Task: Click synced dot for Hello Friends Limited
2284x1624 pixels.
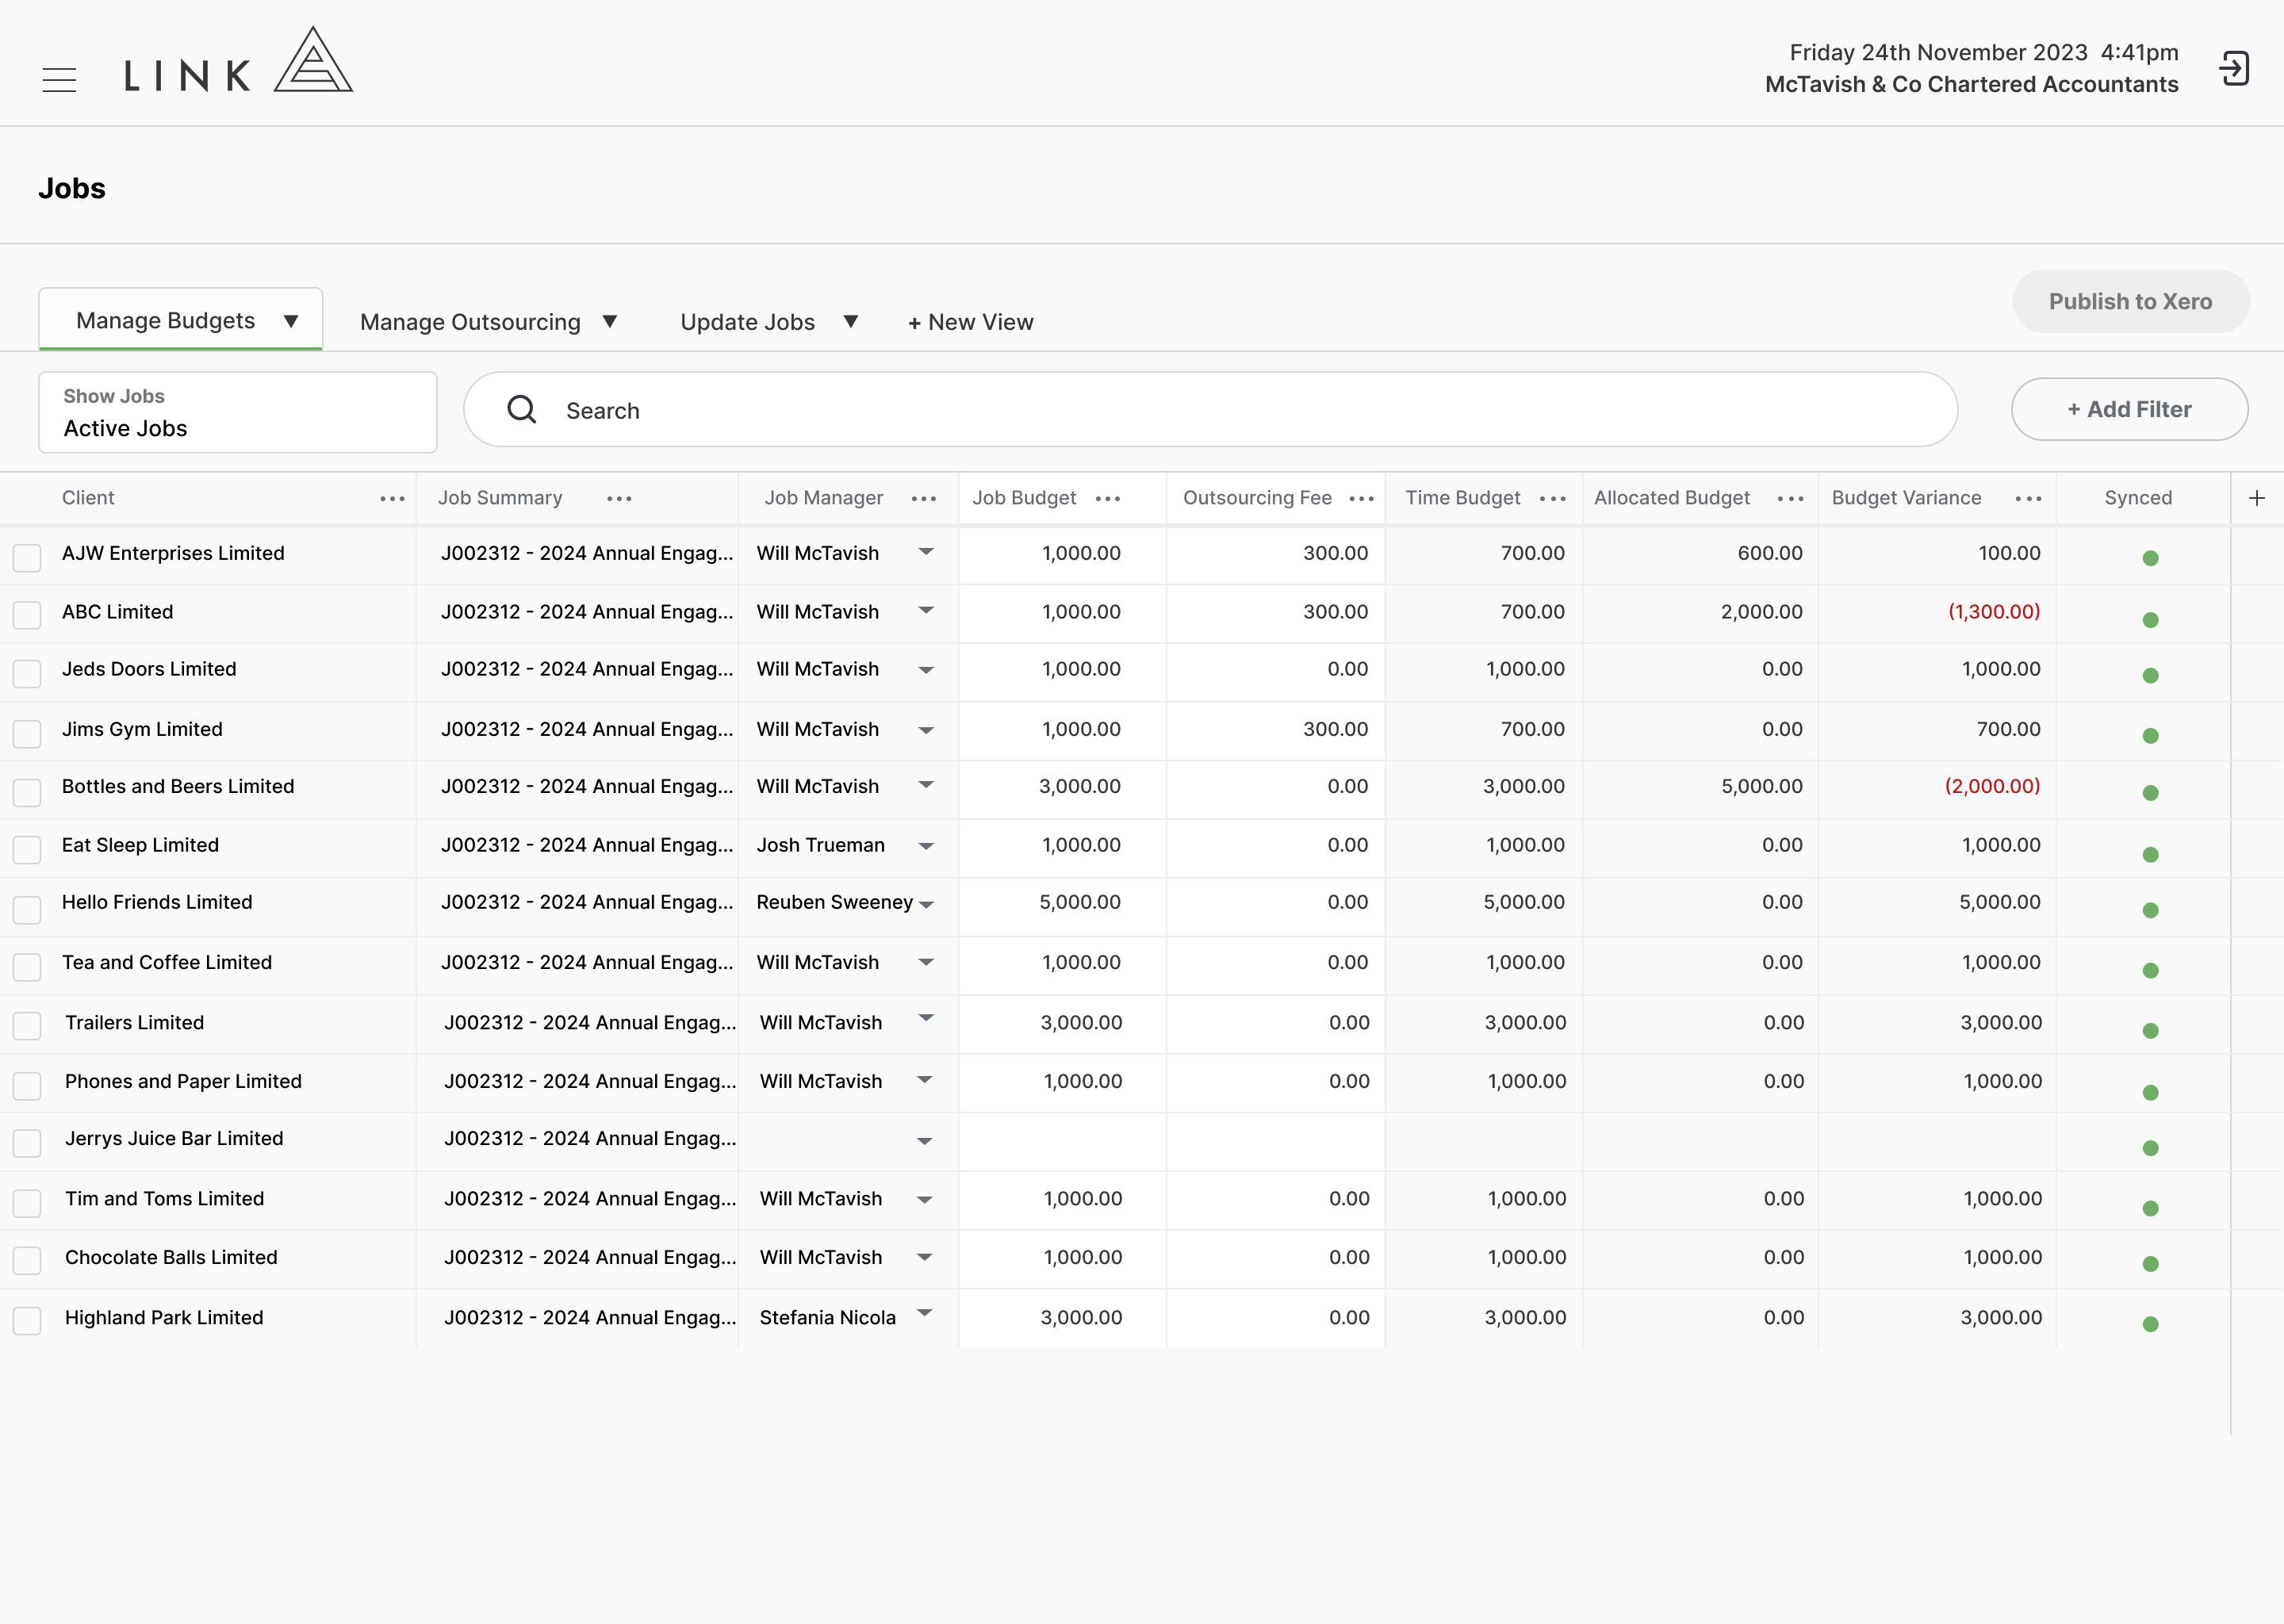Action: click(x=2151, y=910)
